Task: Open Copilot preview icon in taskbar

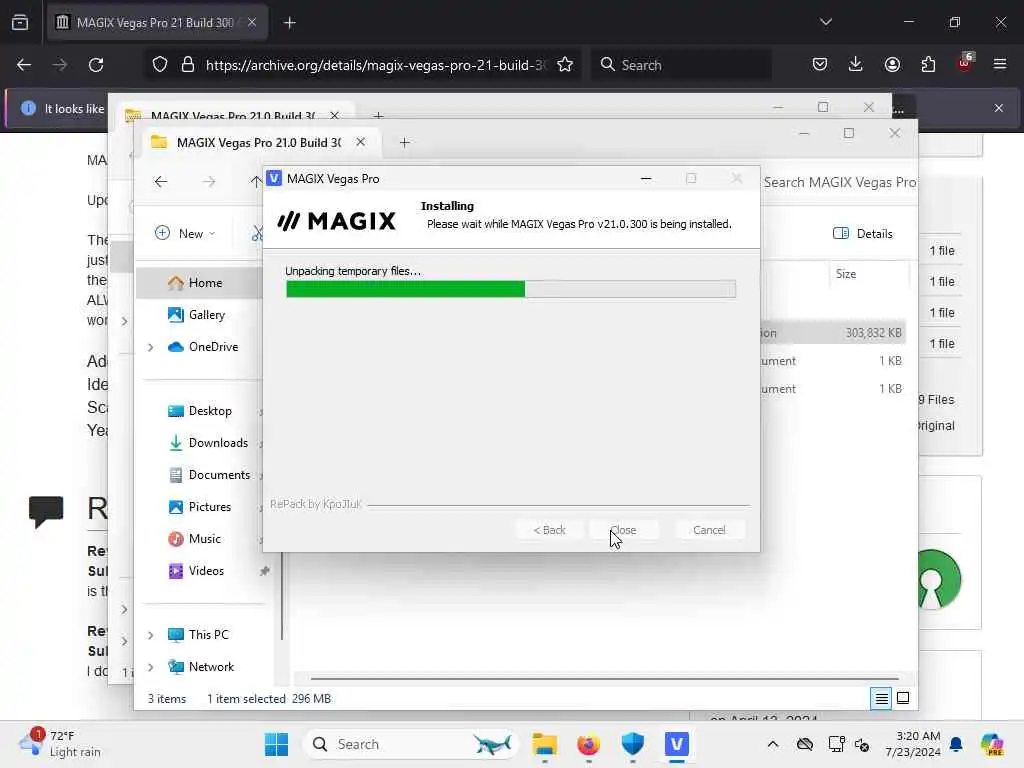Action: [992, 744]
